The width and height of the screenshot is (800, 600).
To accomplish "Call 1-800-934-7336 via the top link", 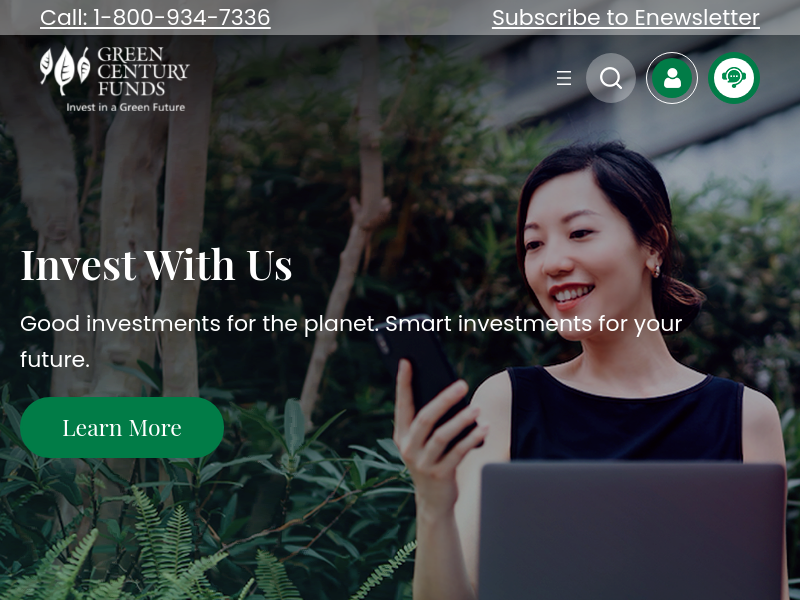I will click(x=155, y=17).
